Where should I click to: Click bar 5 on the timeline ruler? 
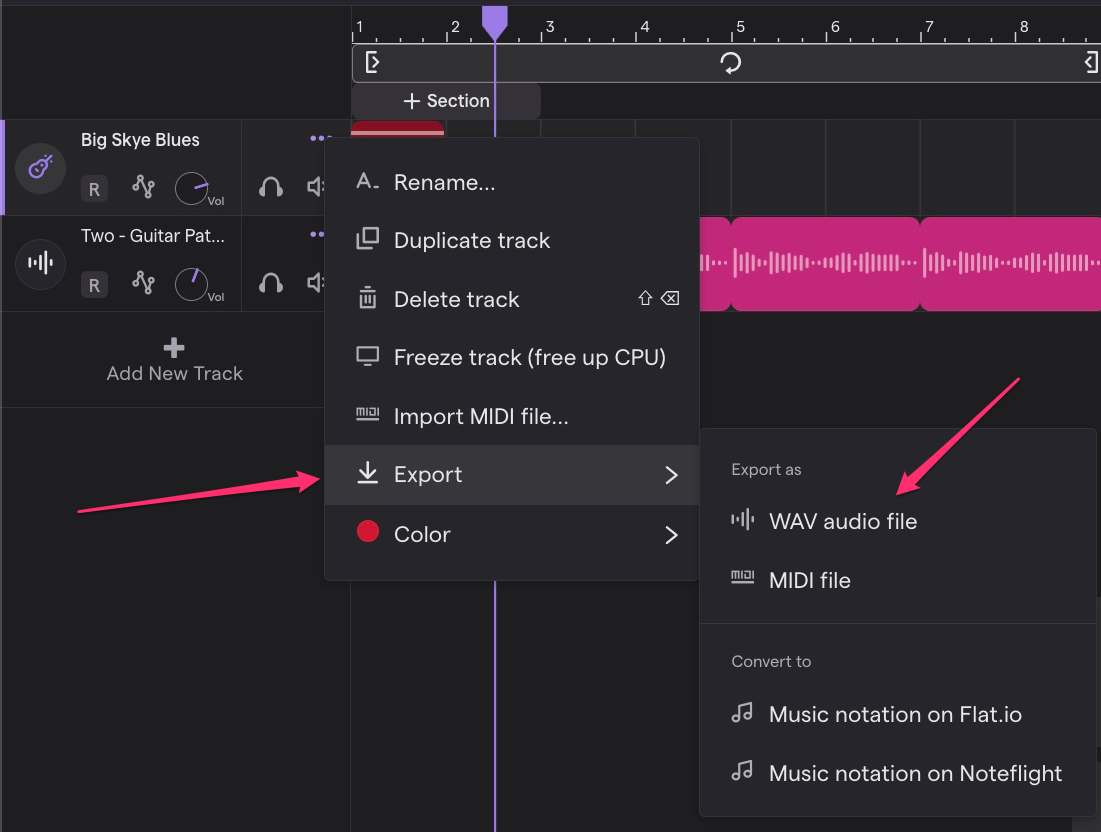[740, 27]
